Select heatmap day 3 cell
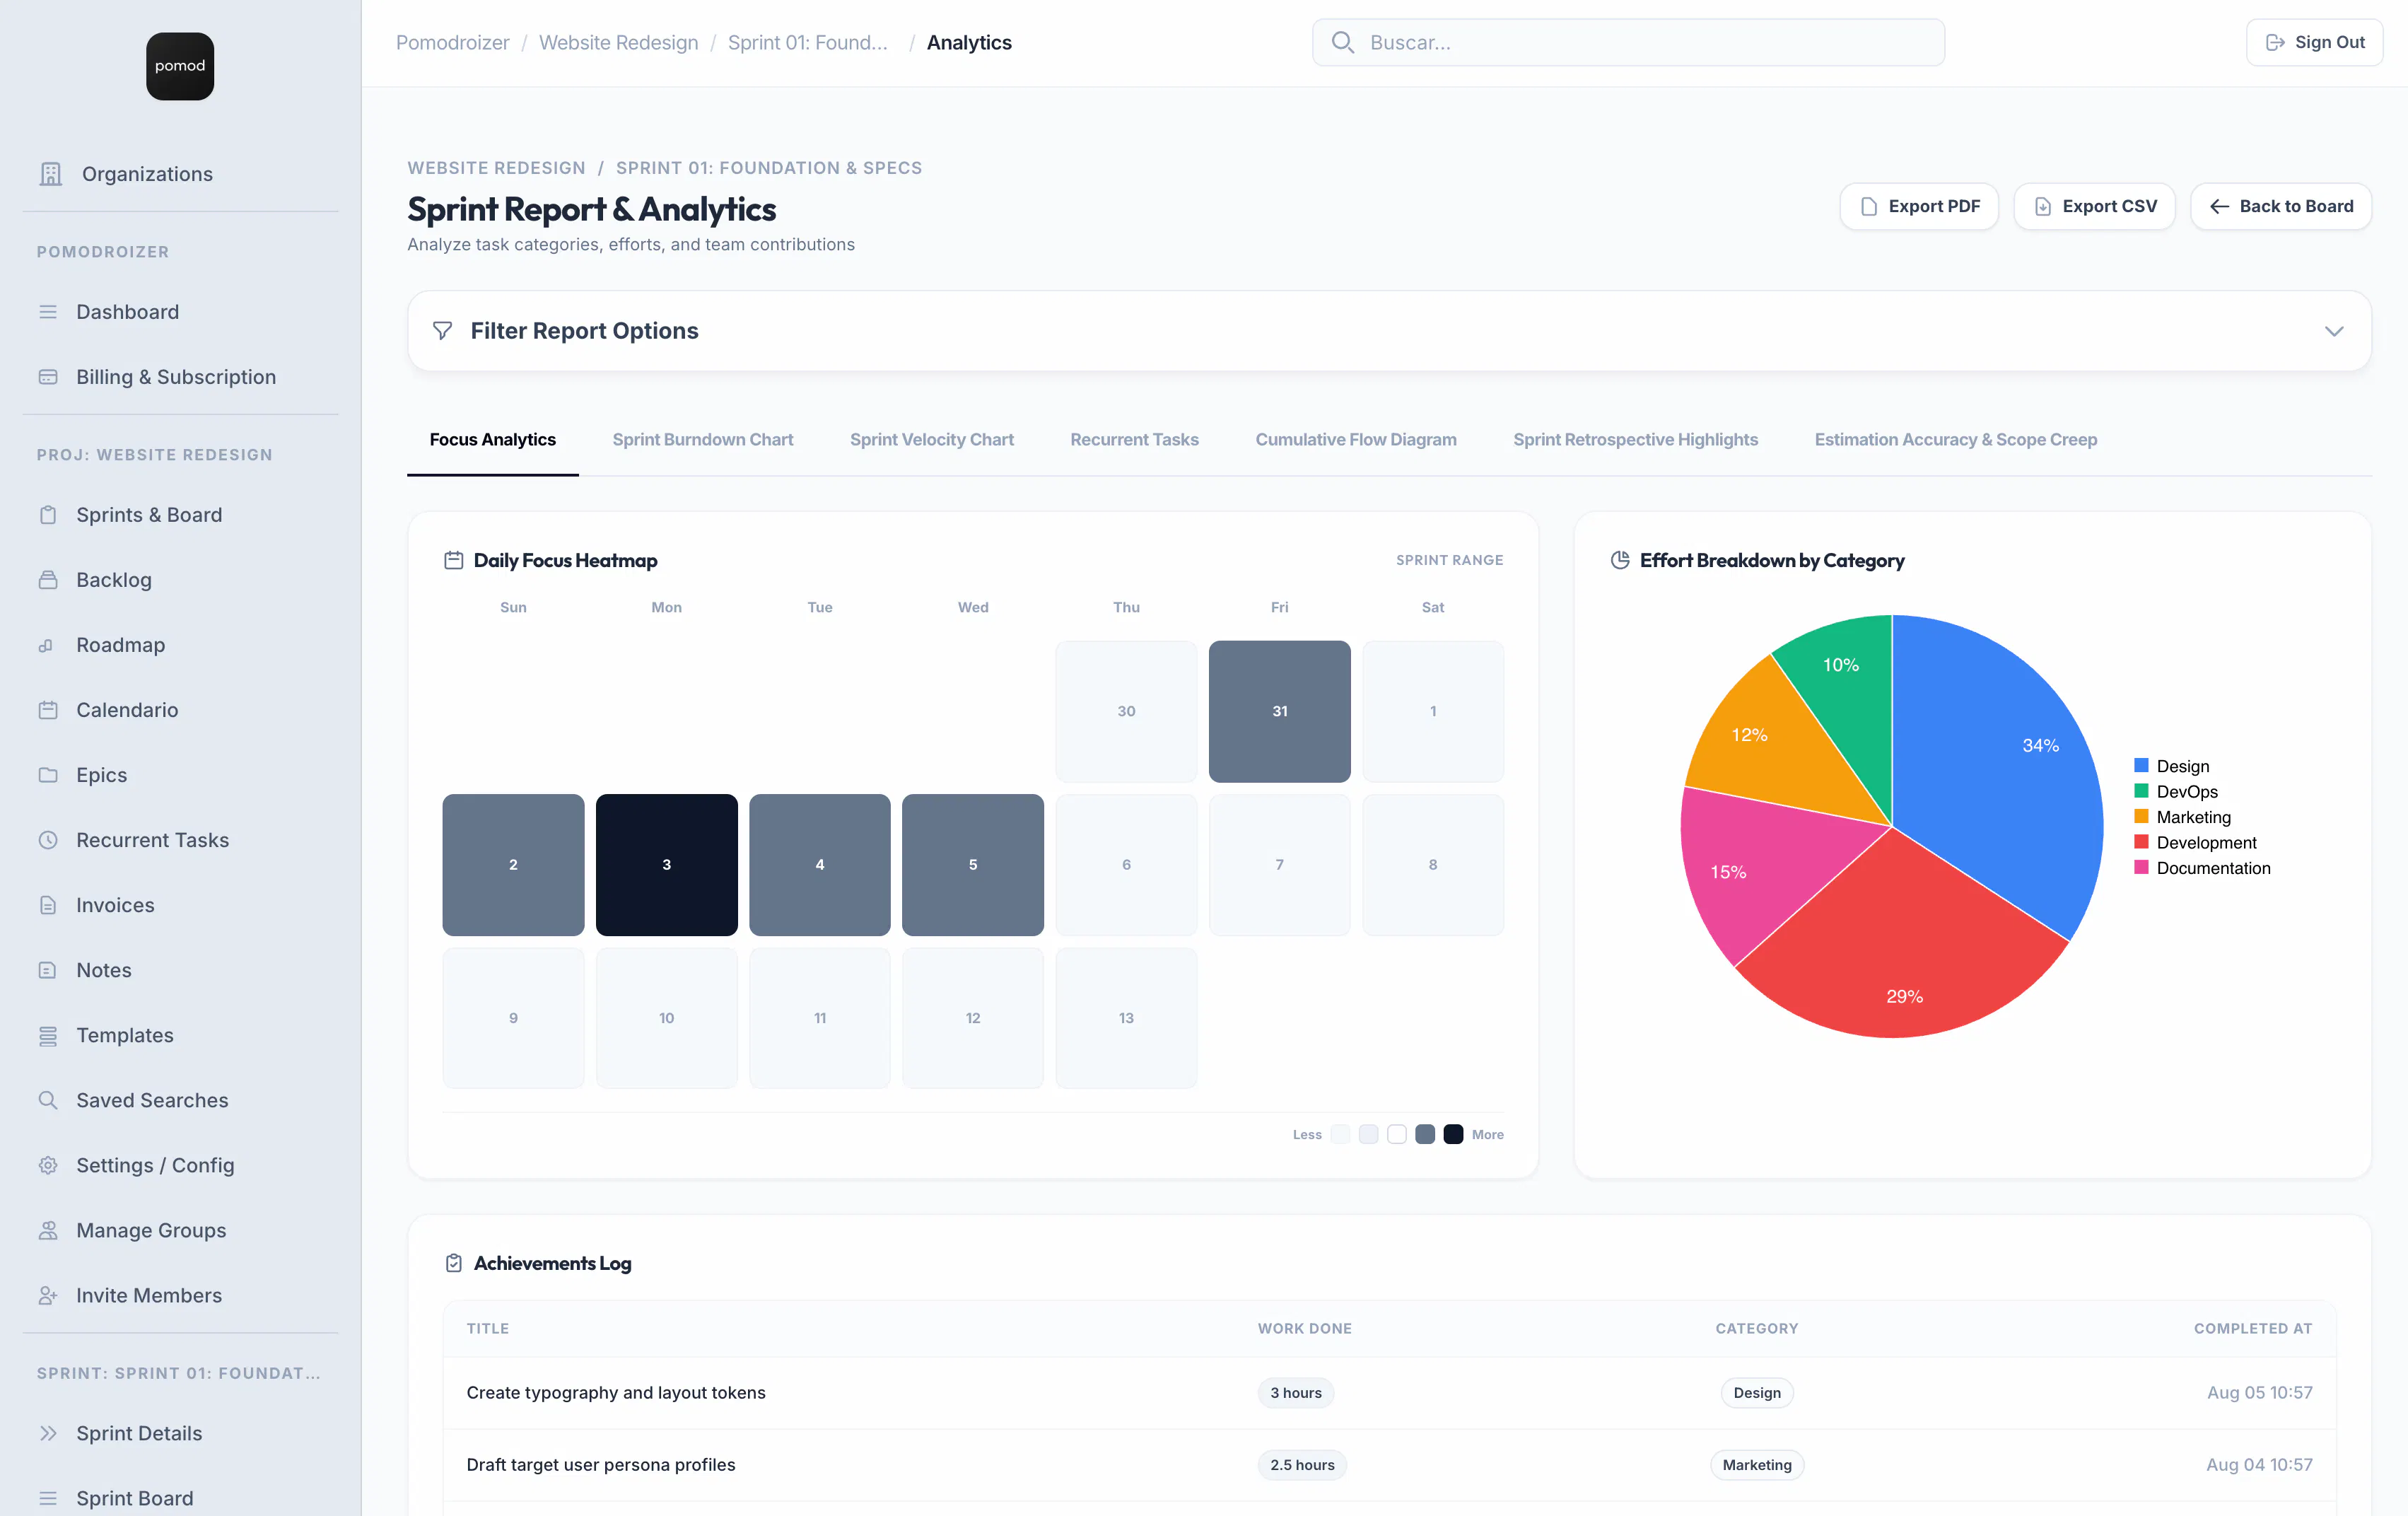The image size is (2408, 1516). coord(667,865)
